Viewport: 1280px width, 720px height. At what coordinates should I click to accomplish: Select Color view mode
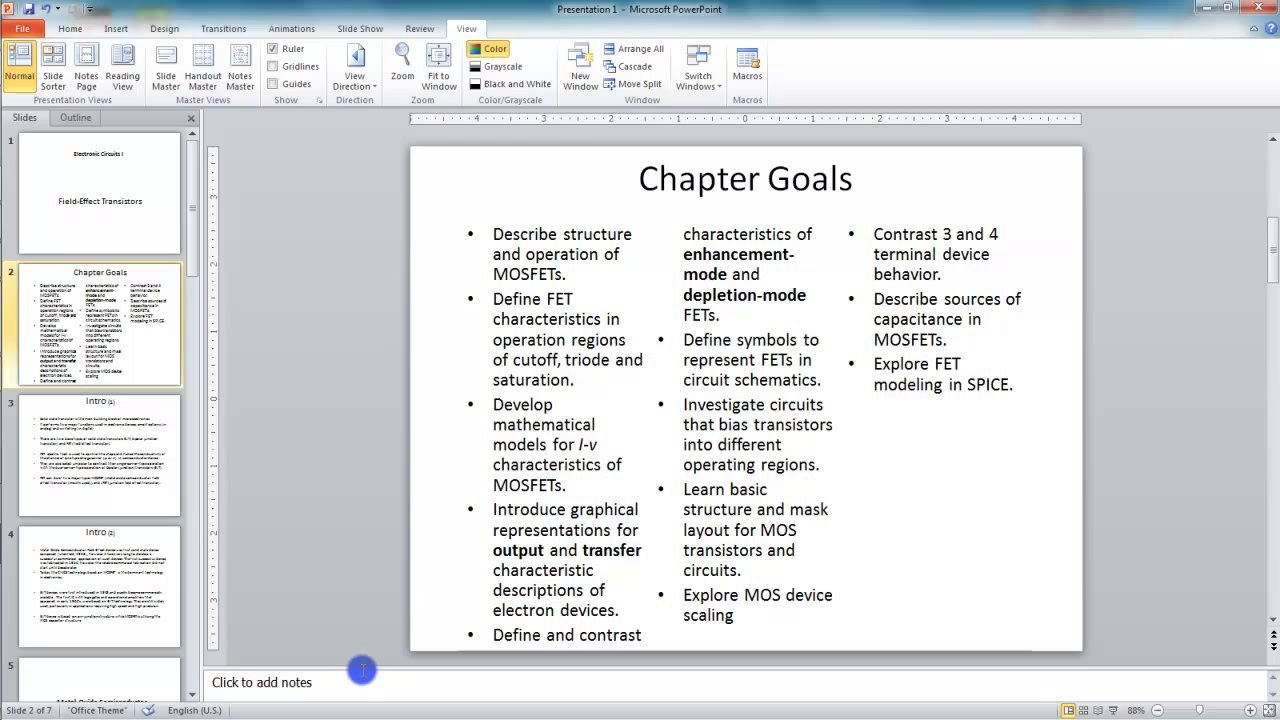point(489,49)
